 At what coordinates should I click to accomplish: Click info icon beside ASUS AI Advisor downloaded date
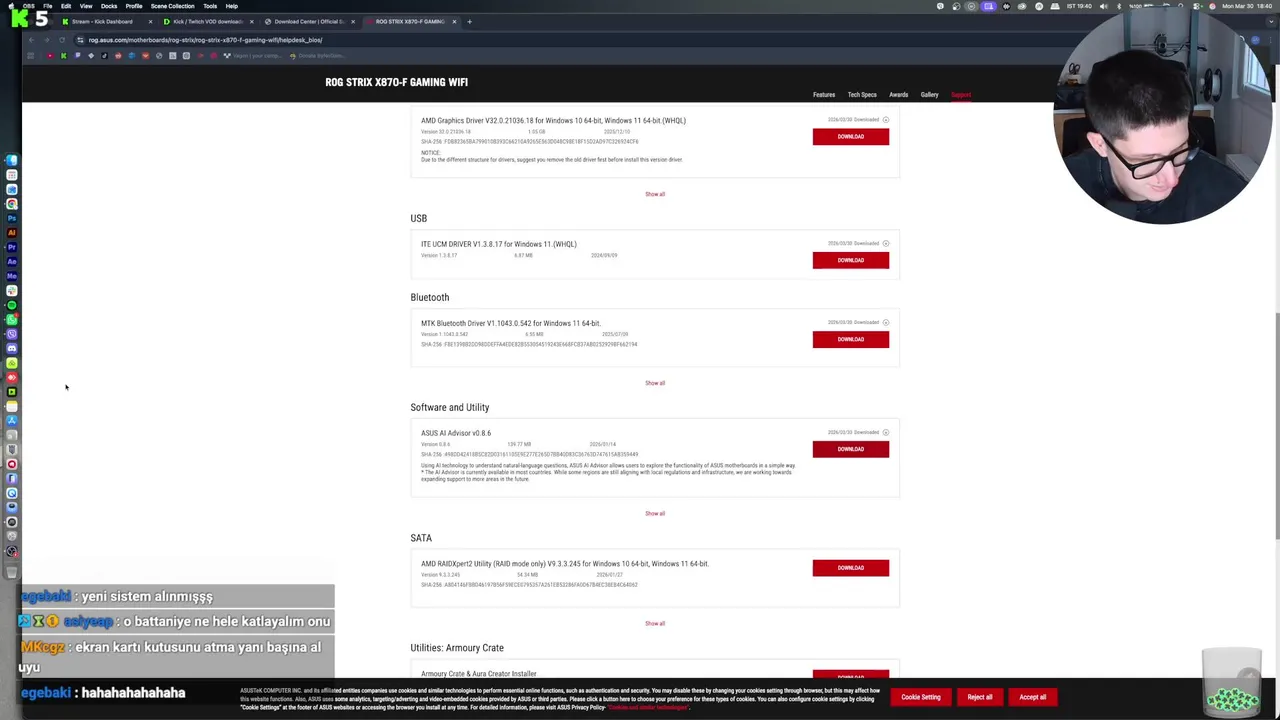point(886,432)
